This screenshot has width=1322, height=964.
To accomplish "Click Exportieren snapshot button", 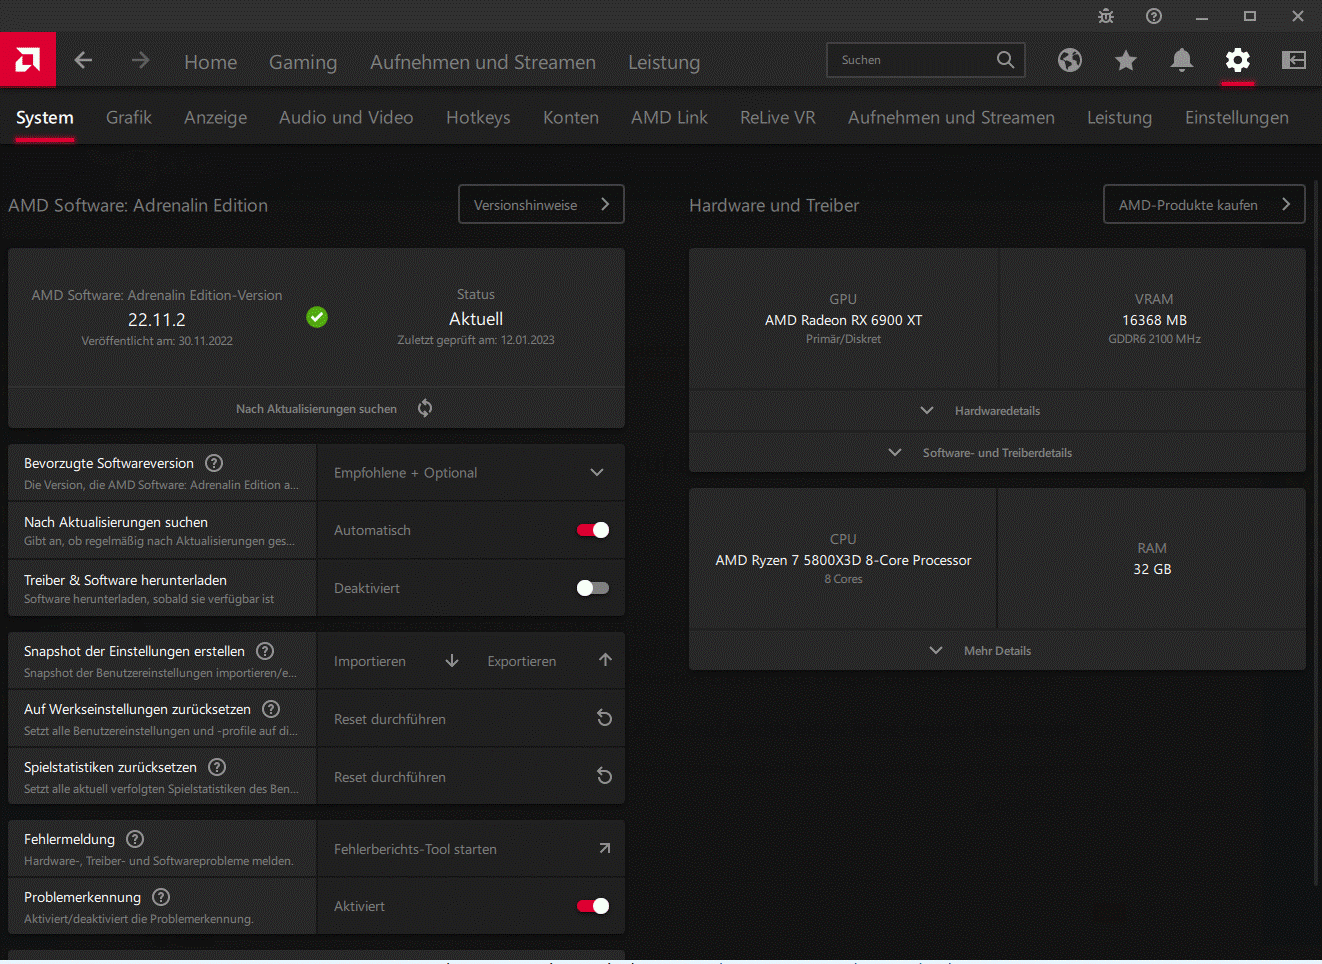I will [x=549, y=661].
